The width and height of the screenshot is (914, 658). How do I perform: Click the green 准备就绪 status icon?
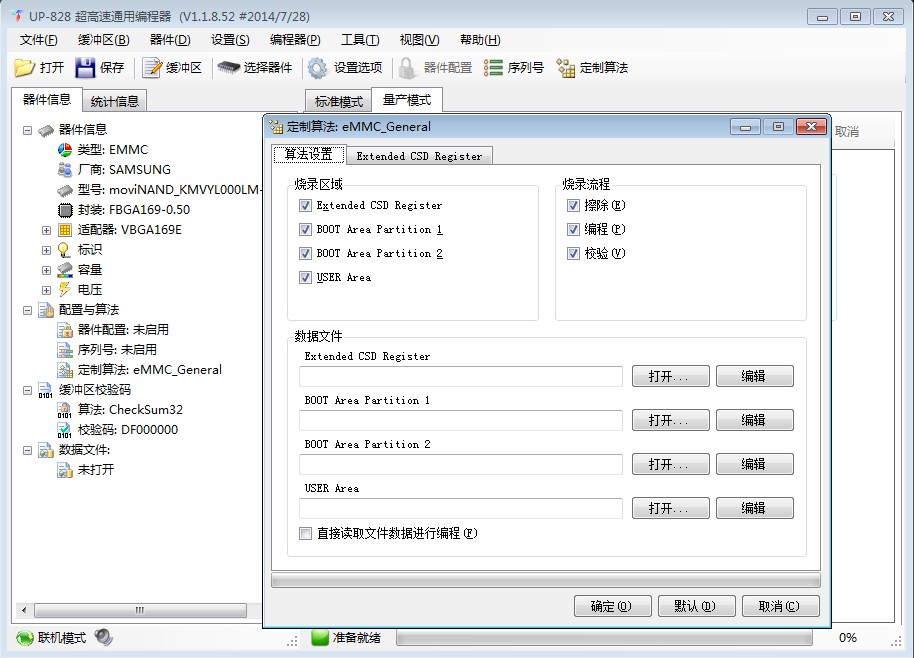coord(320,638)
